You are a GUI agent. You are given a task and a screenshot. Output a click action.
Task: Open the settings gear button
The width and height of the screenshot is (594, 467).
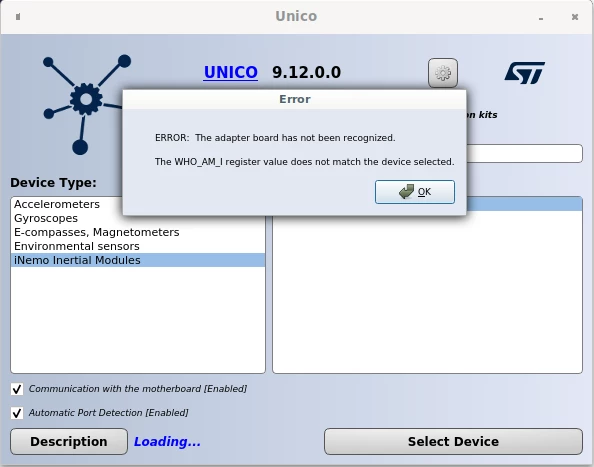[x=443, y=73]
